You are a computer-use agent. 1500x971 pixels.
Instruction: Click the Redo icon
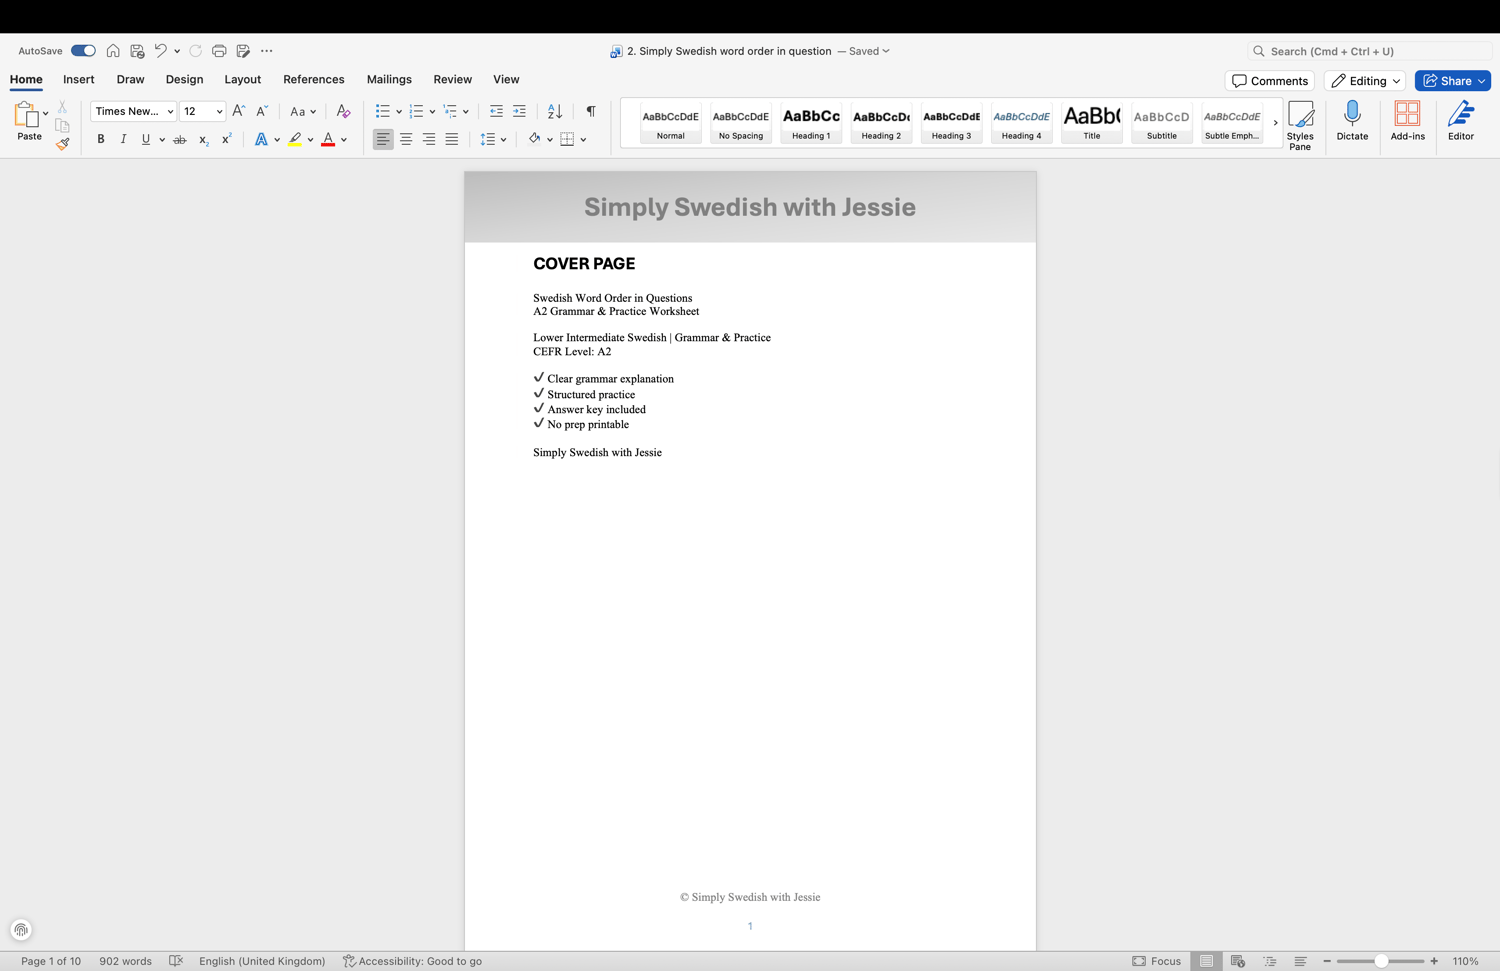[x=196, y=51]
